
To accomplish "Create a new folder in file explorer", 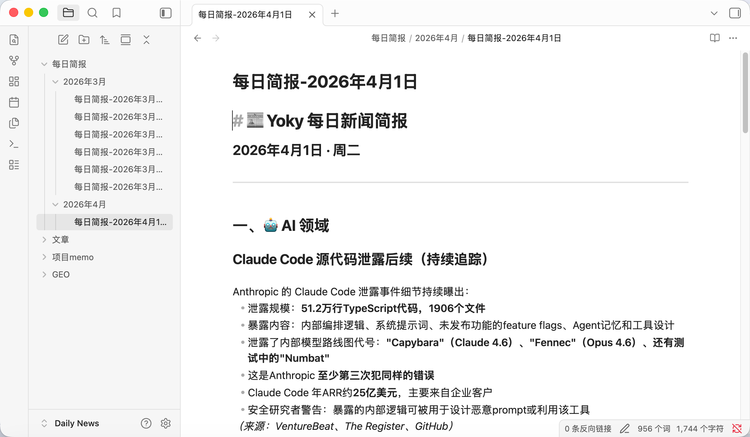I will click(84, 40).
